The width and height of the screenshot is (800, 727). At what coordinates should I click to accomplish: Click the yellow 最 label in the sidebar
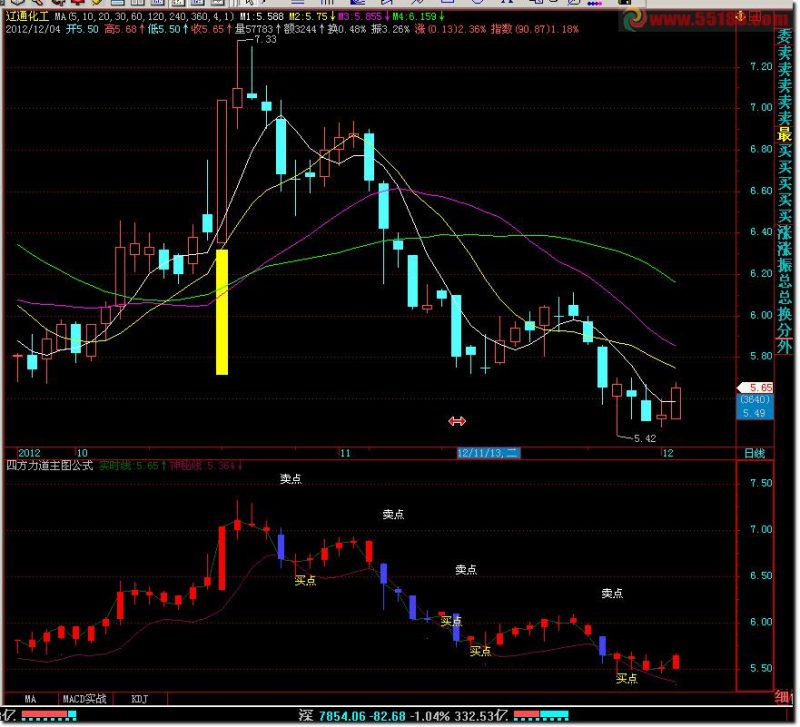(x=784, y=135)
